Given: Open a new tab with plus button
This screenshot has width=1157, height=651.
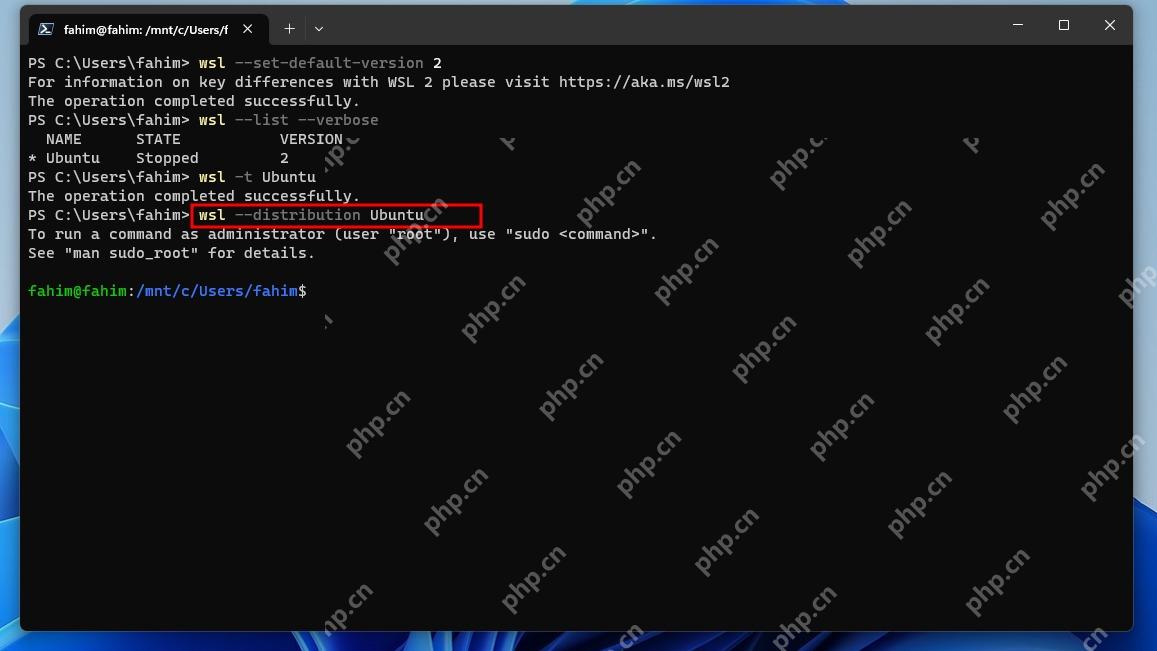Looking at the screenshot, I should tap(289, 29).
